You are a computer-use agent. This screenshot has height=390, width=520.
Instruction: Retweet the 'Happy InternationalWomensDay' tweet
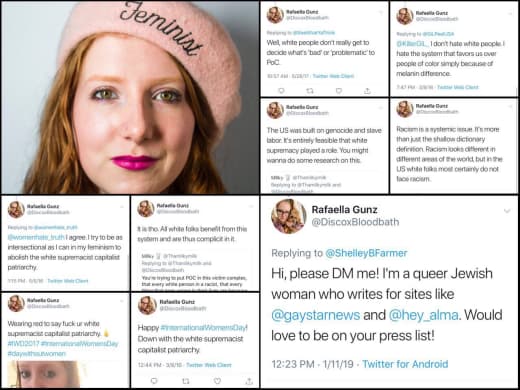[x=186, y=380]
